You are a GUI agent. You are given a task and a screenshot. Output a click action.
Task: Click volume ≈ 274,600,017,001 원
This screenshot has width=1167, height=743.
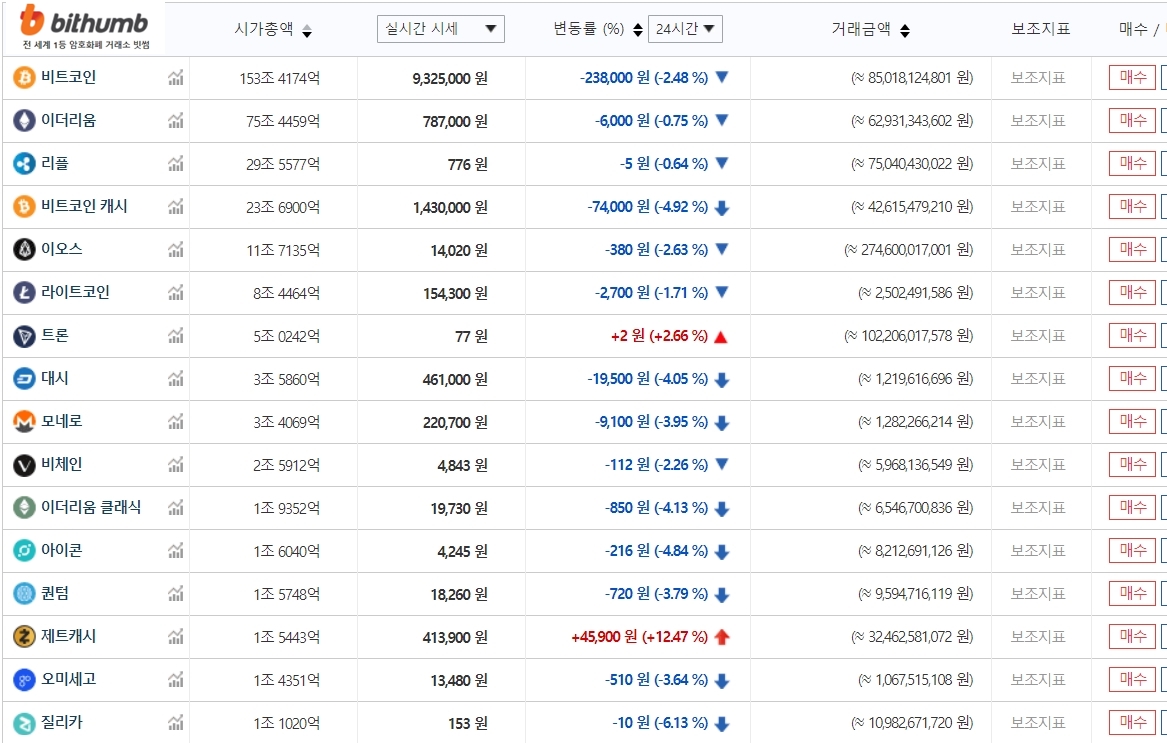909,250
